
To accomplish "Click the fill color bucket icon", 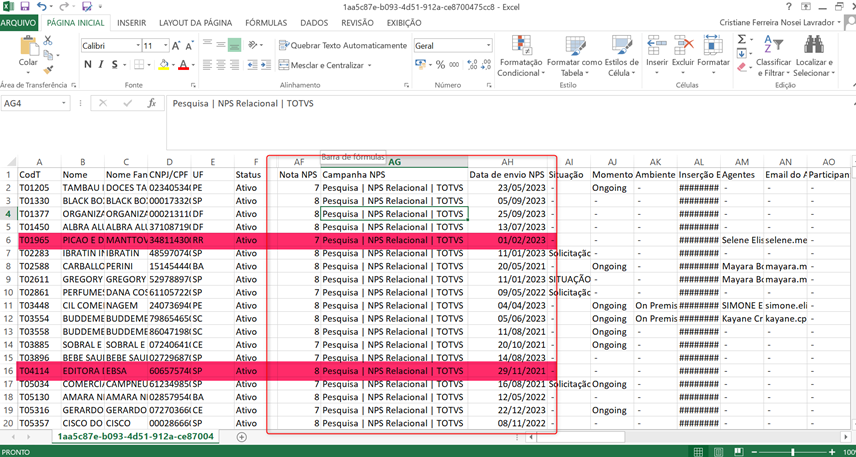I will click(x=163, y=65).
